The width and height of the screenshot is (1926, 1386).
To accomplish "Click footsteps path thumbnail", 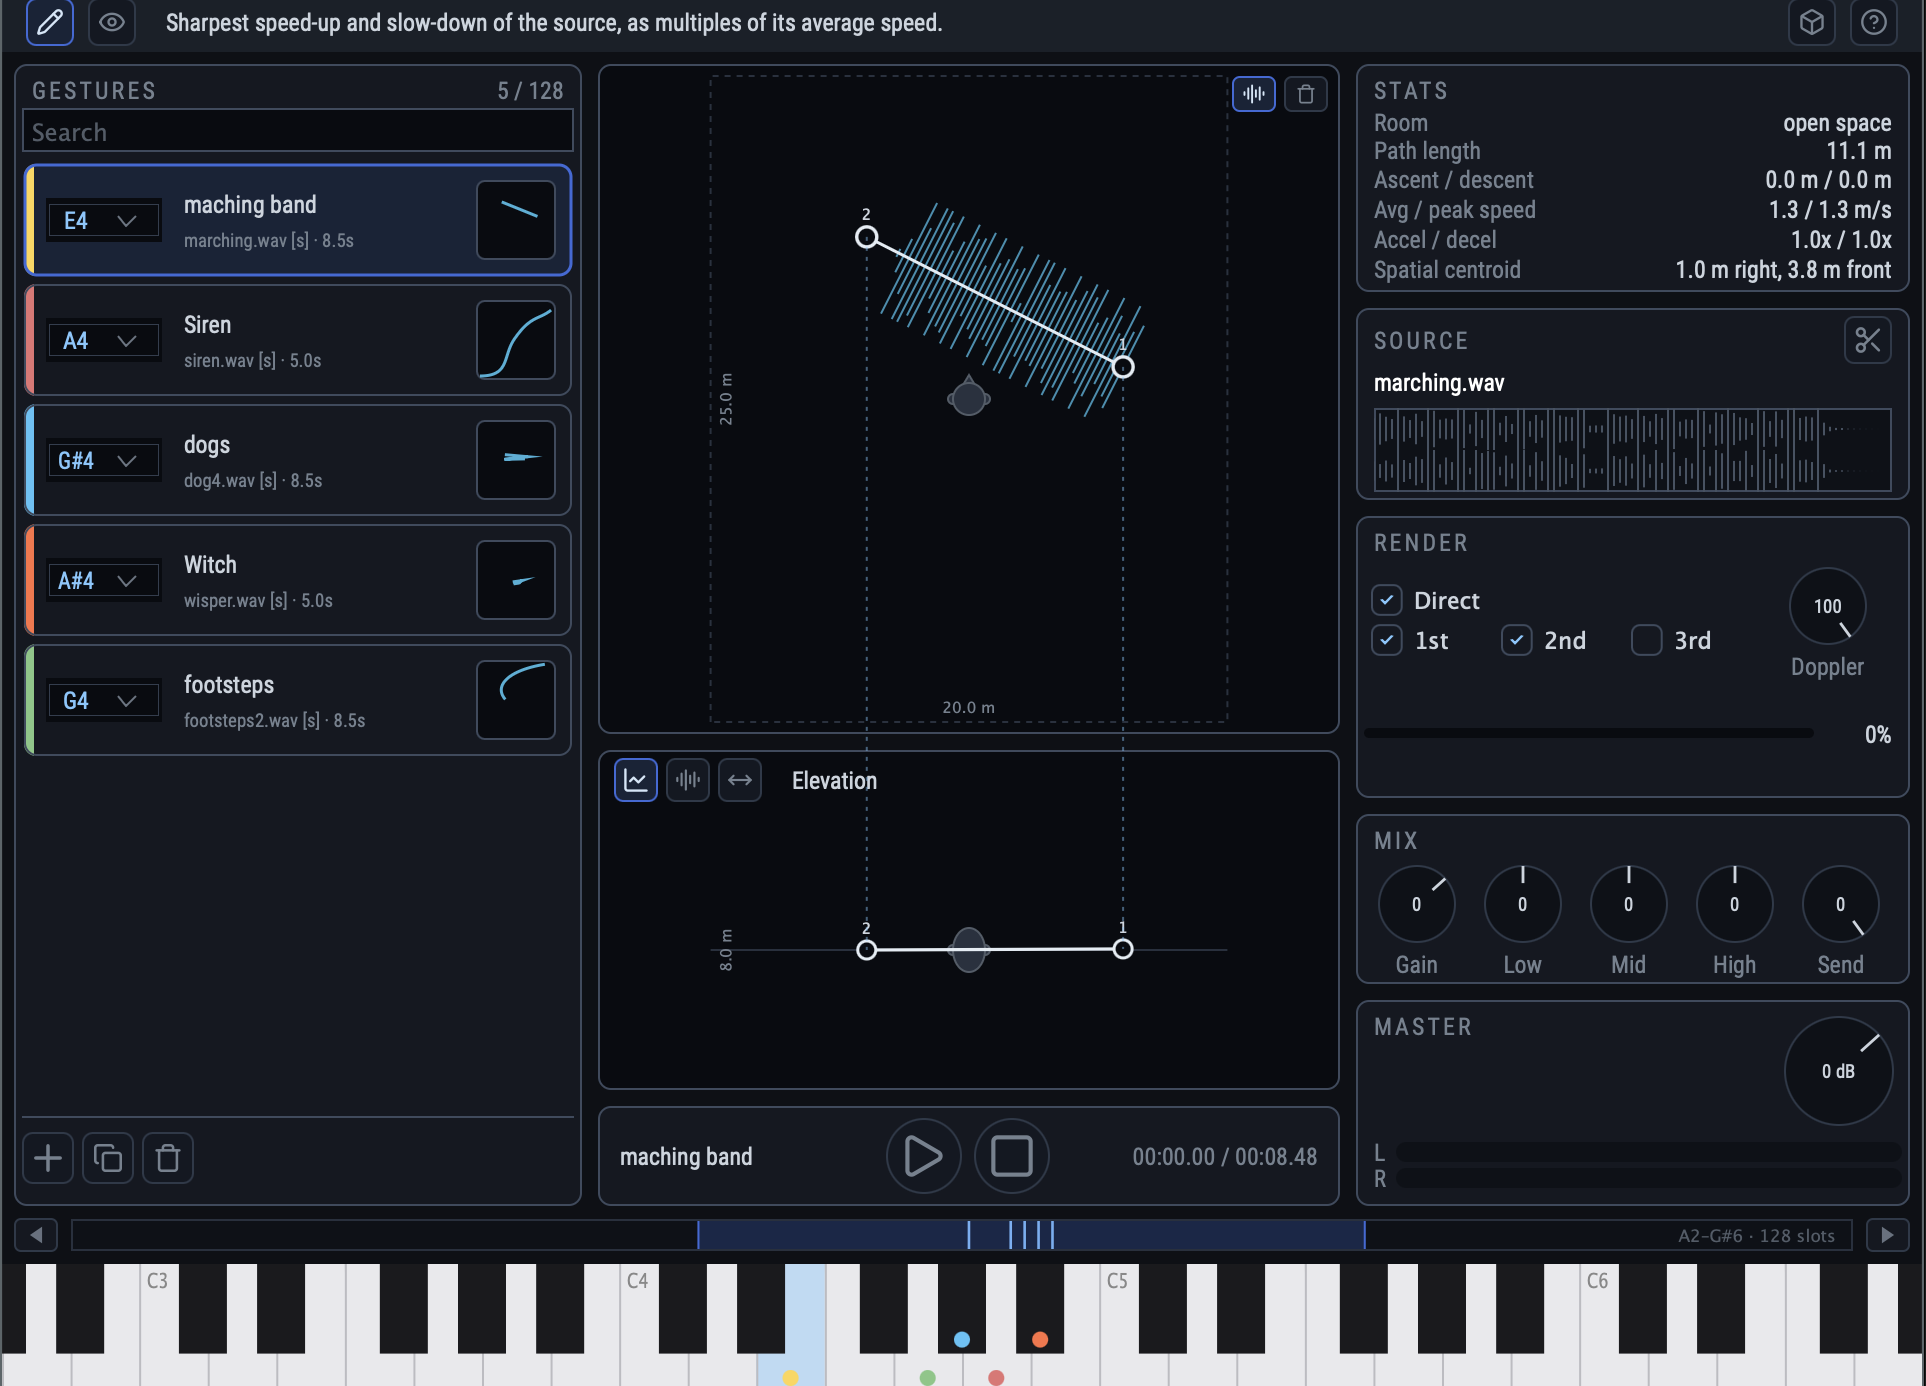I will coord(516,700).
